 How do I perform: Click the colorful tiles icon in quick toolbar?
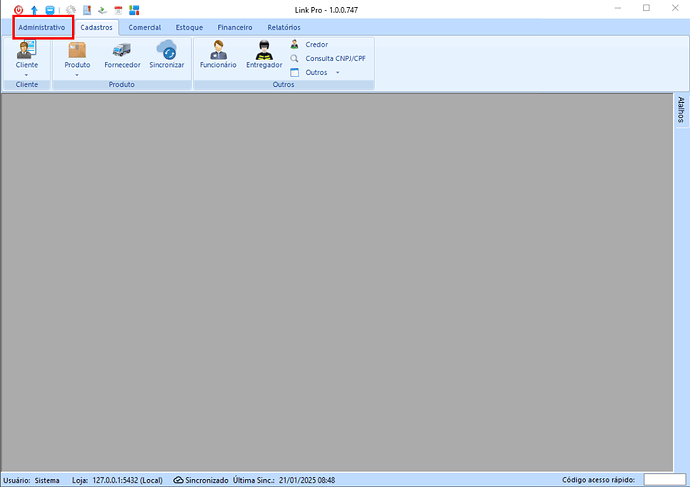[134, 9]
